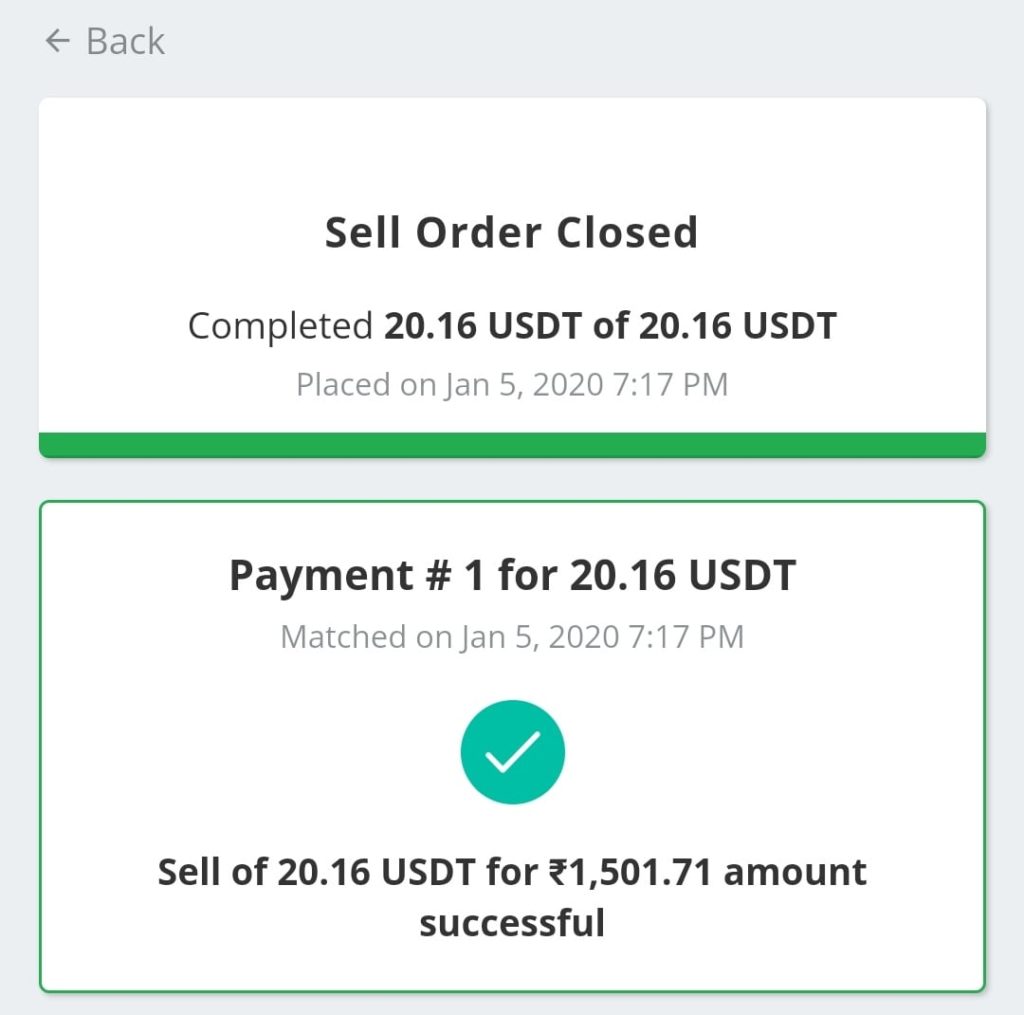The height and width of the screenshot is (1015, 1024).
Task: Click the Completed 20.16 USDT of 20.16 USDT text
Action: (512, 326)
